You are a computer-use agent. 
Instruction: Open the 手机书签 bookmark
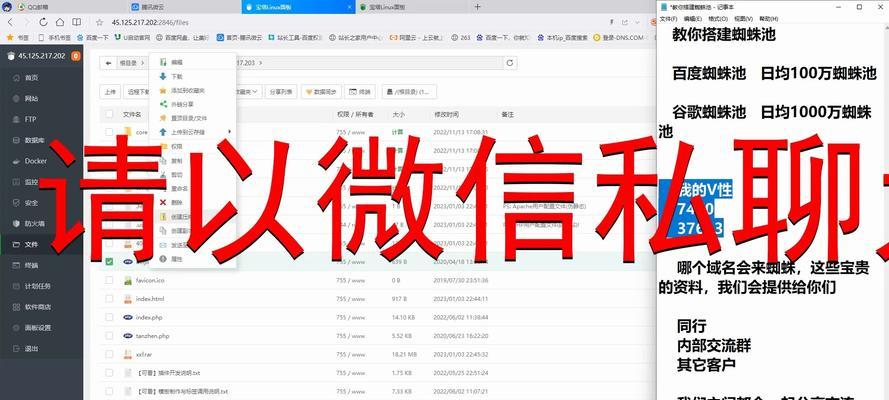coord(54,38)
